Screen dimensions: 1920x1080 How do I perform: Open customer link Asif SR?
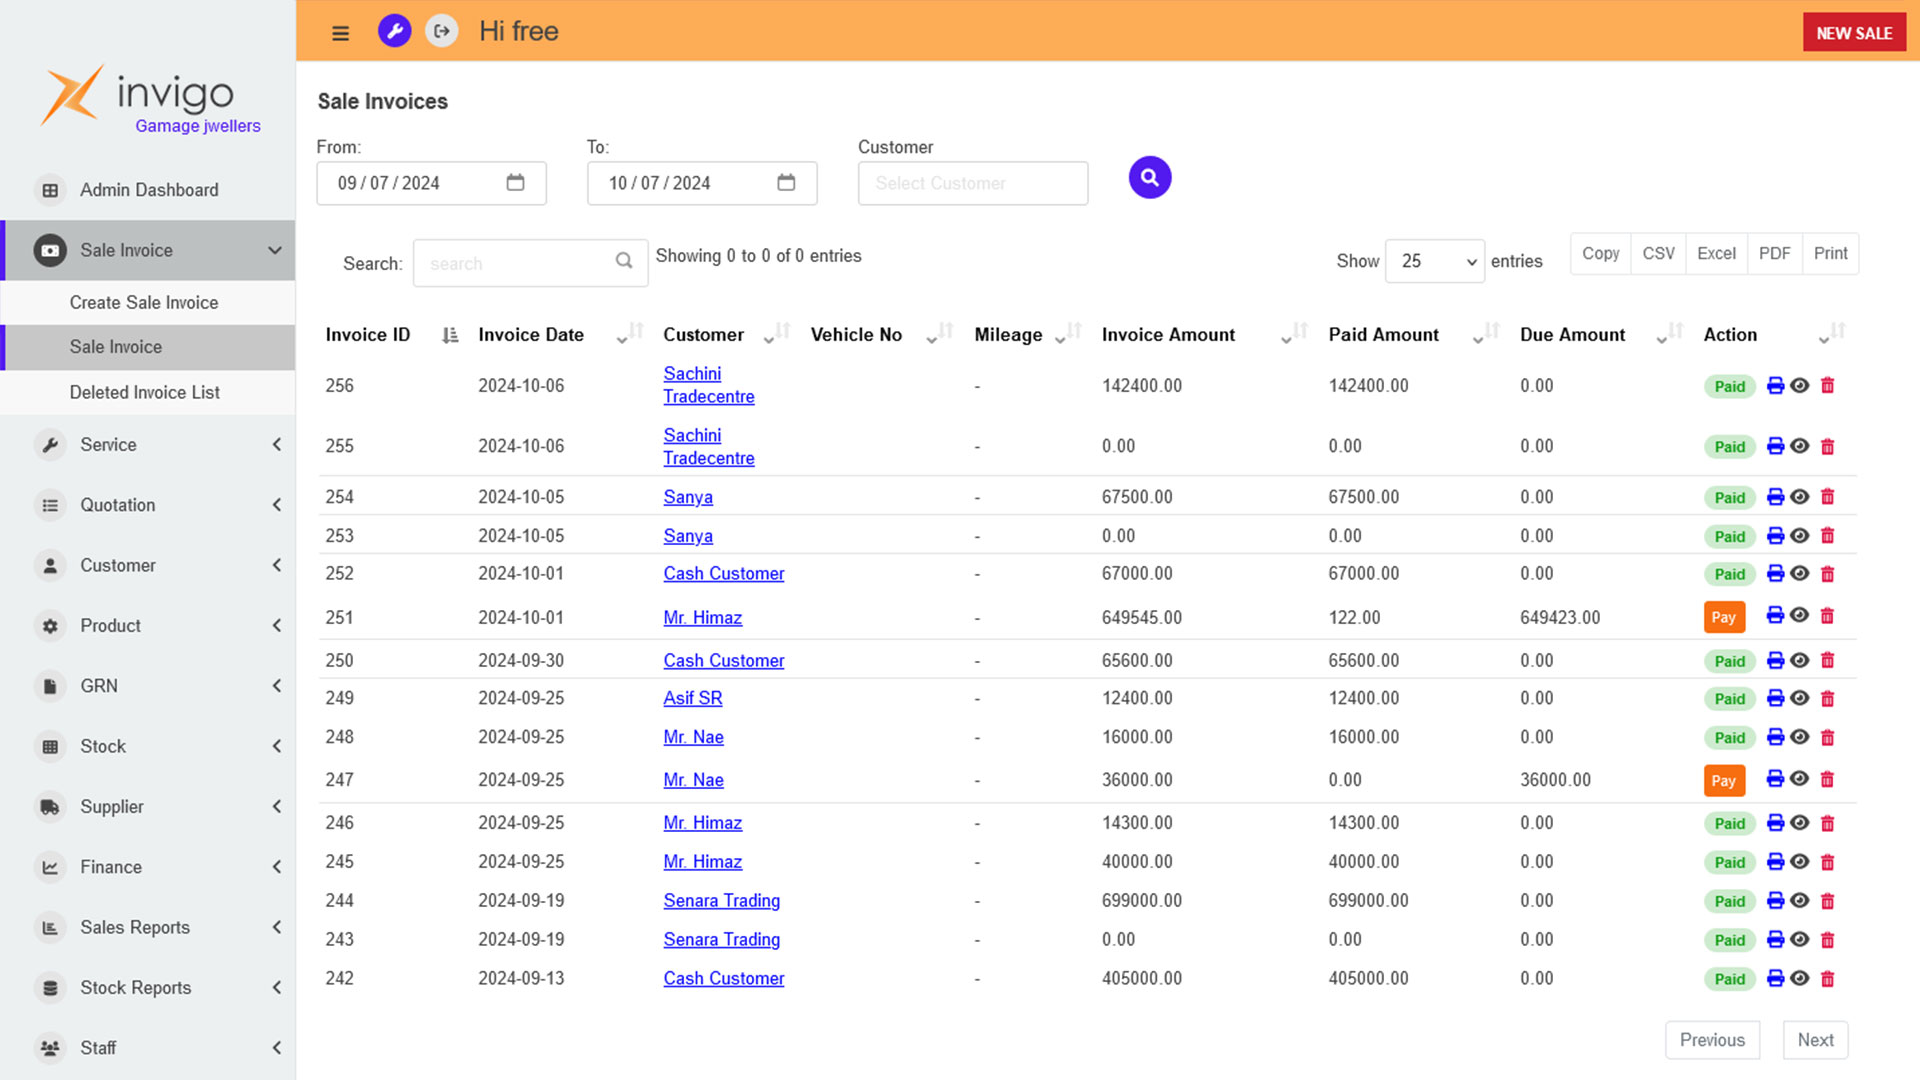(692, 698)
